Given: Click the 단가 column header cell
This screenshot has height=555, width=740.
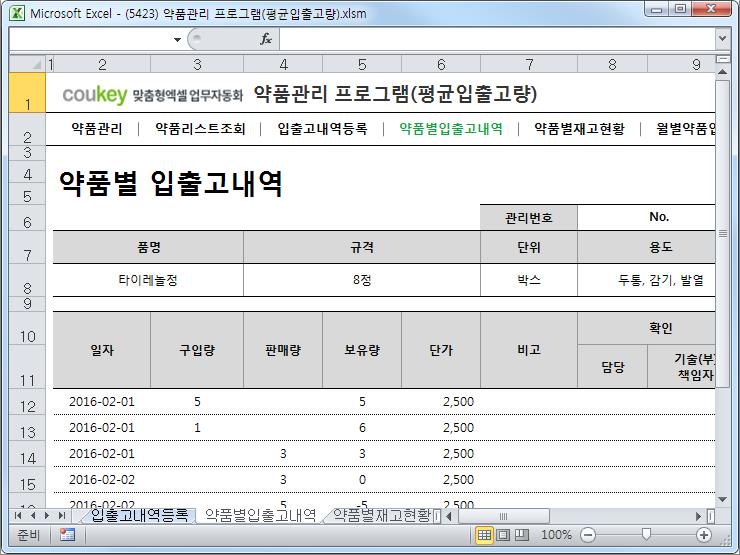Looking at the screenshot, I should pos(441,350).
